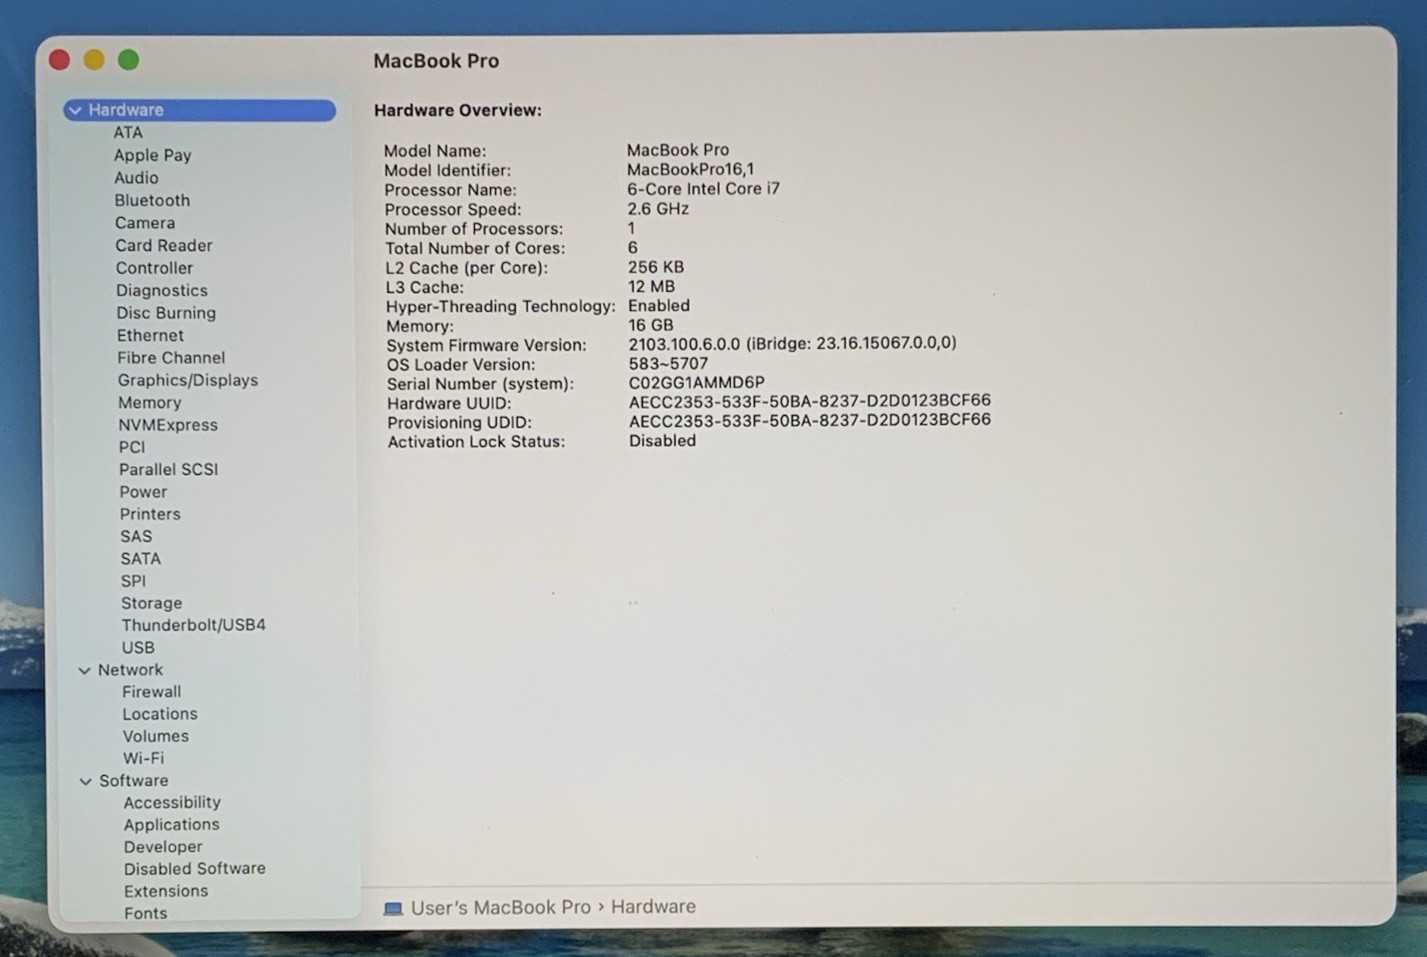Viewport: 1427px width, 957px height.
Task: Select User's MacBook Pro in path bar
Action: pos(501,907)
